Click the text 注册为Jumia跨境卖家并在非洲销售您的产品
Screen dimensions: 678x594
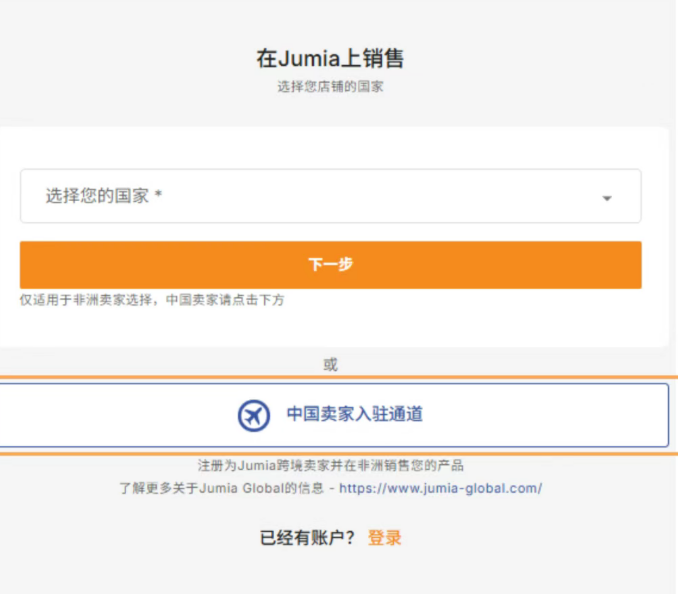330,466
